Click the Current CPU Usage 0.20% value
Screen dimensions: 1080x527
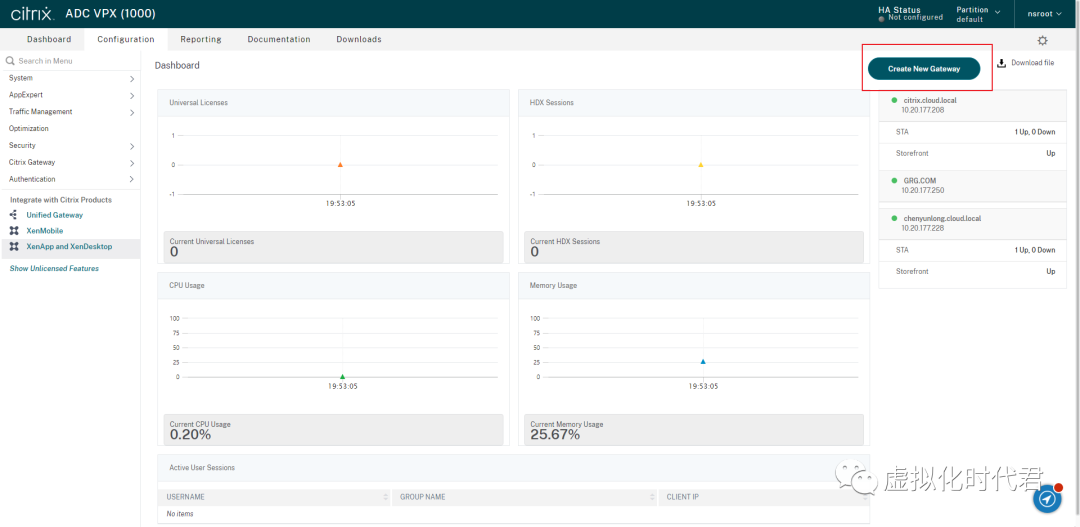190,435
